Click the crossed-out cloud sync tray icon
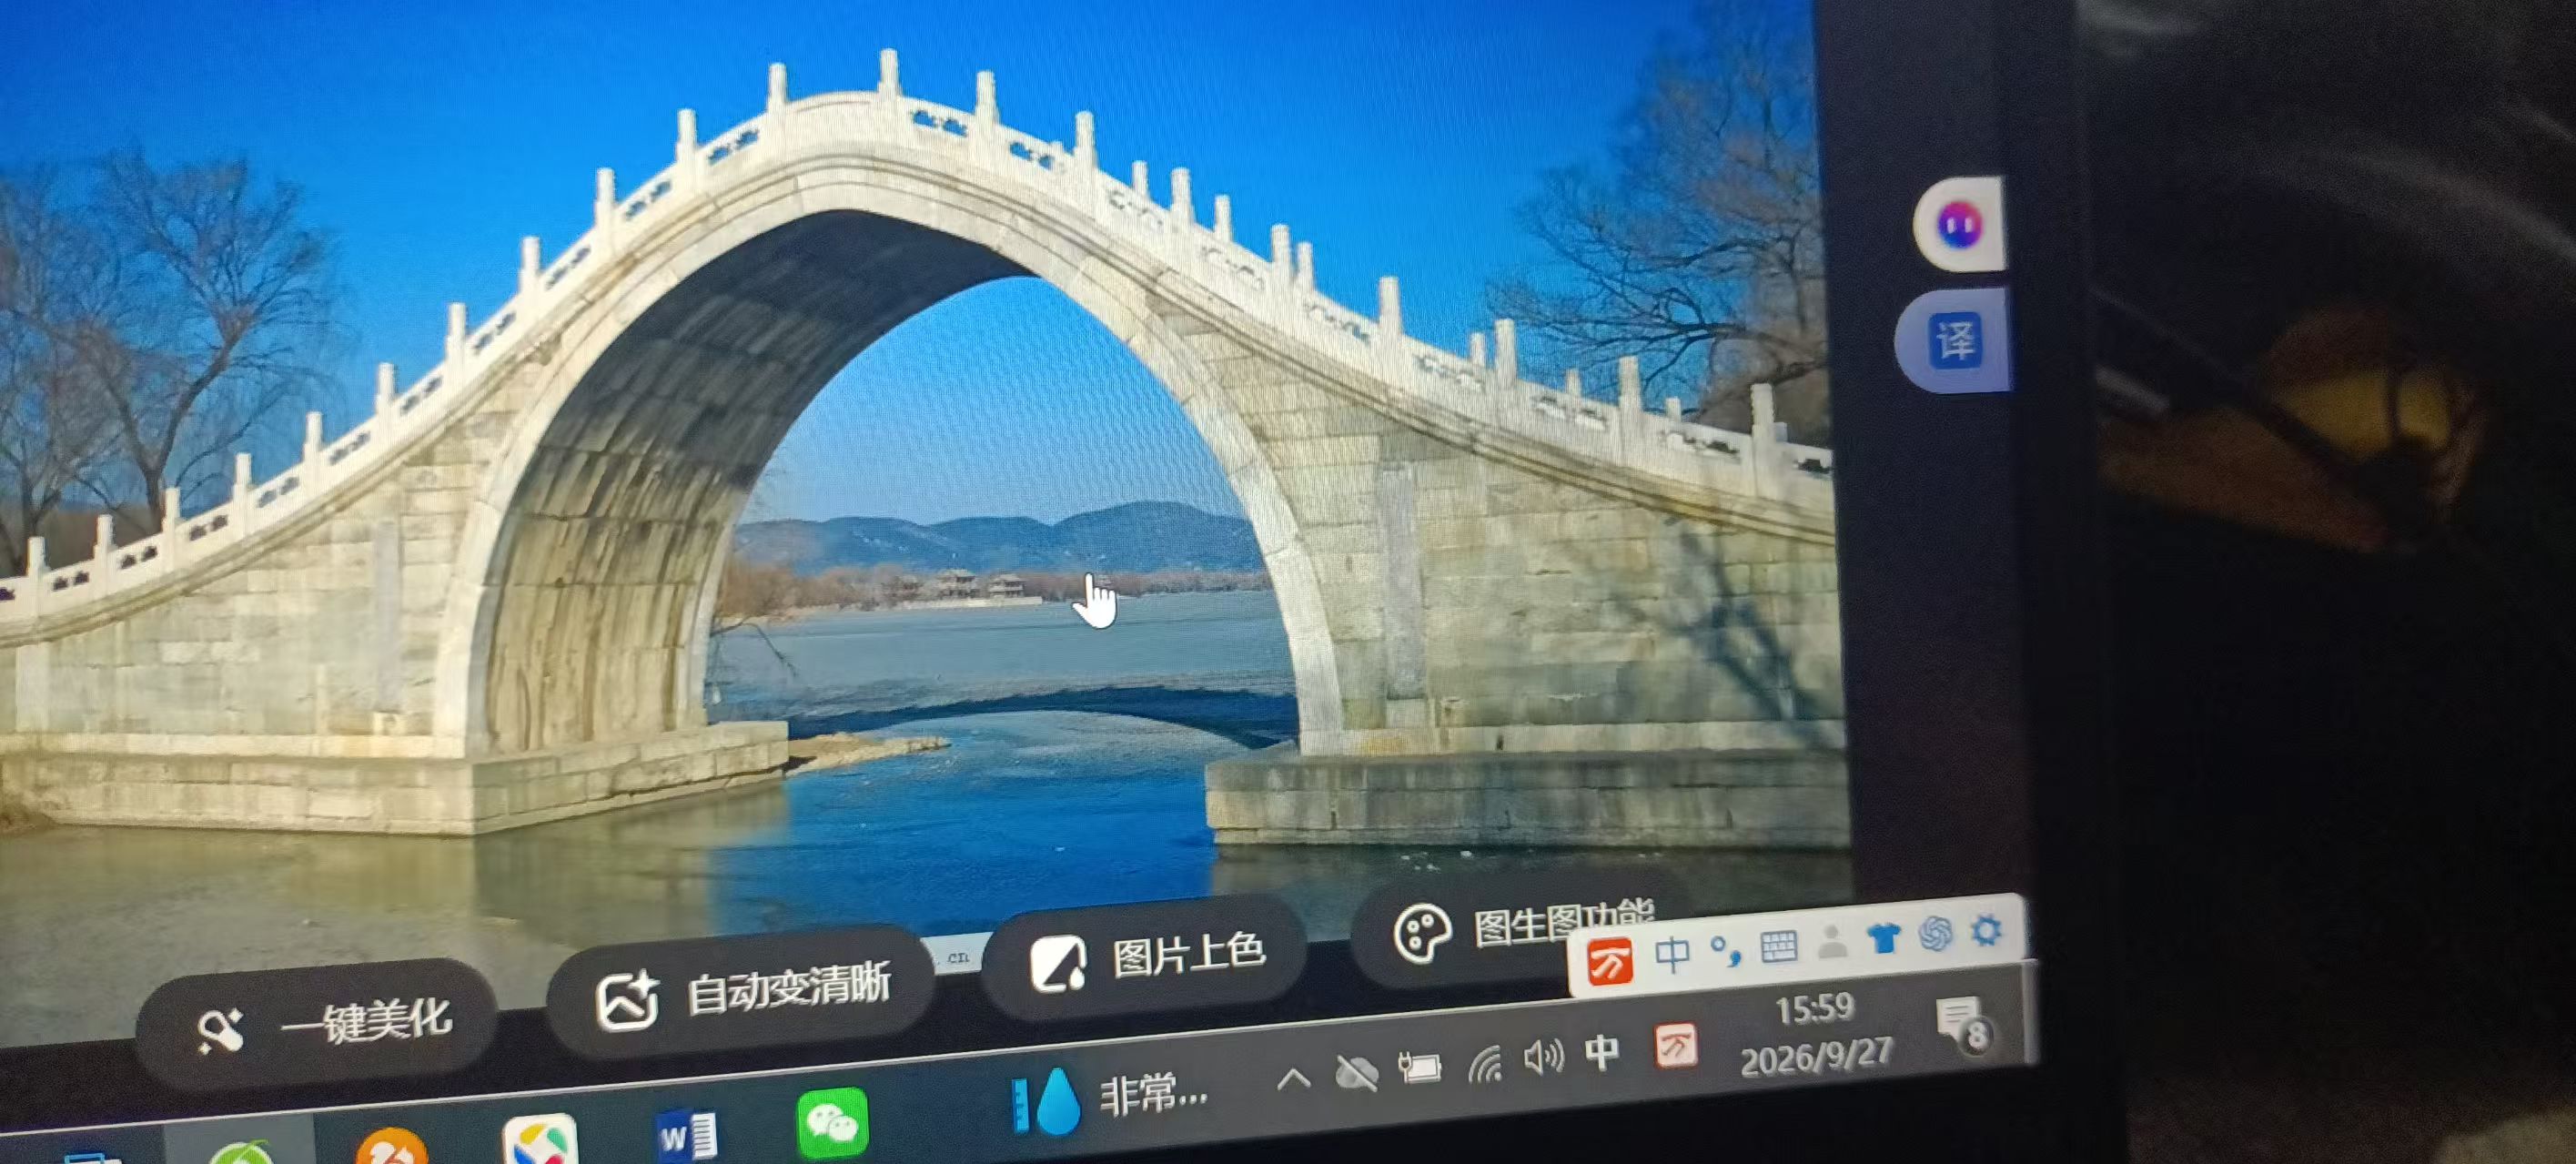The height and width of the screenshot is (1164, 2576). click(x=1356, y=1074)
